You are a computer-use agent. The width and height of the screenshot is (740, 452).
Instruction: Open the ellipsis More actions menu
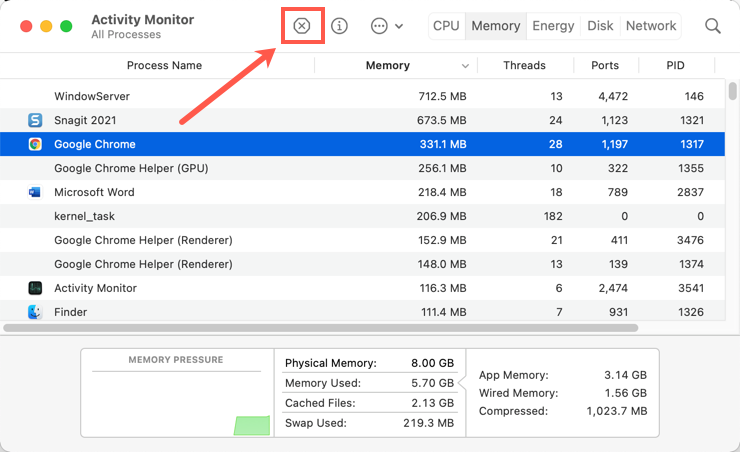click(x=379, y=25)
